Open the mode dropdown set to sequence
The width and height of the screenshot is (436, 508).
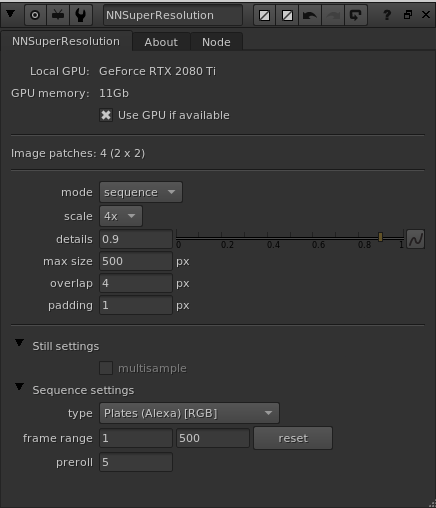(141, 192)
